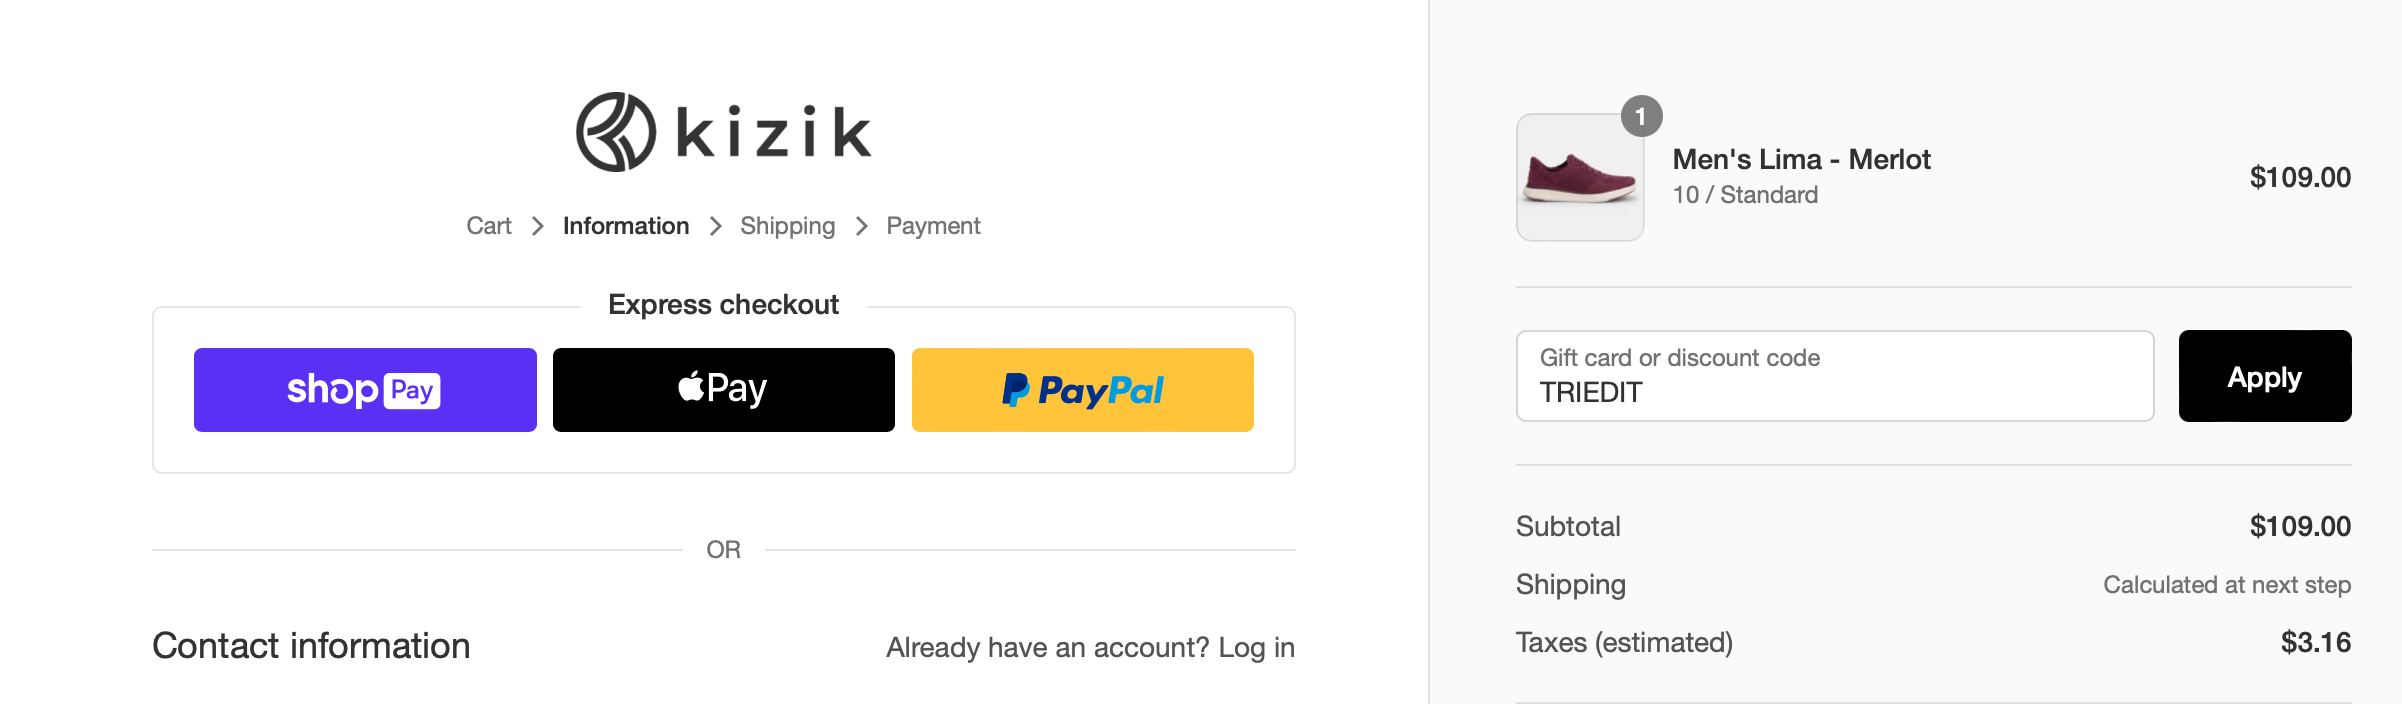The image size is (2402, 704).
Task: Click the chevron arrow after Shipping
Action: tap(861, 226)
